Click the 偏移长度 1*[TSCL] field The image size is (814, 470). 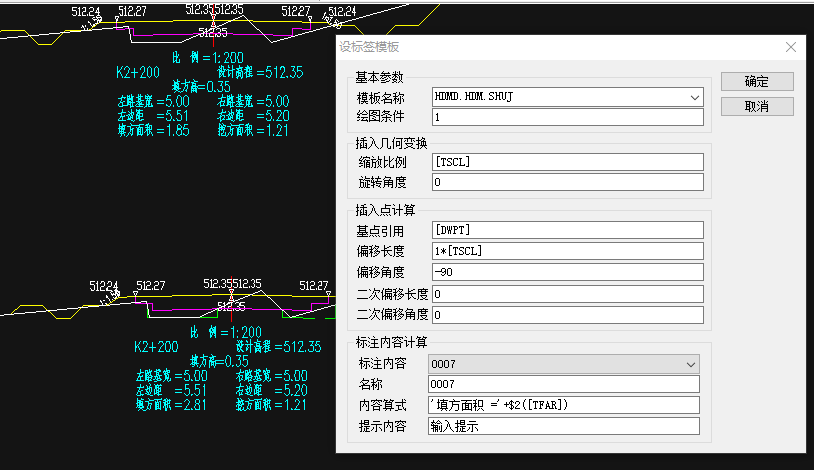tap(567, 251)
